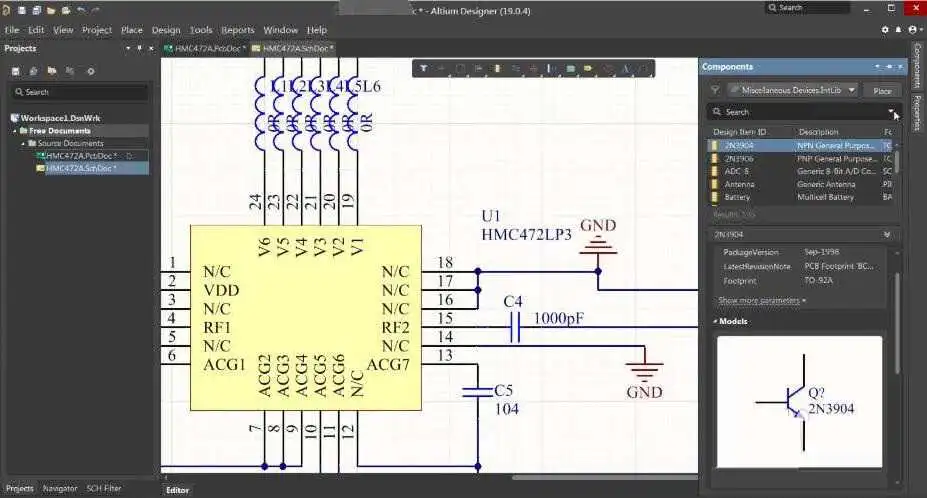This screenshot has width=927, height=498.
Task: Open the Projects panel options dropdown arrow
Action: point(128,48)
